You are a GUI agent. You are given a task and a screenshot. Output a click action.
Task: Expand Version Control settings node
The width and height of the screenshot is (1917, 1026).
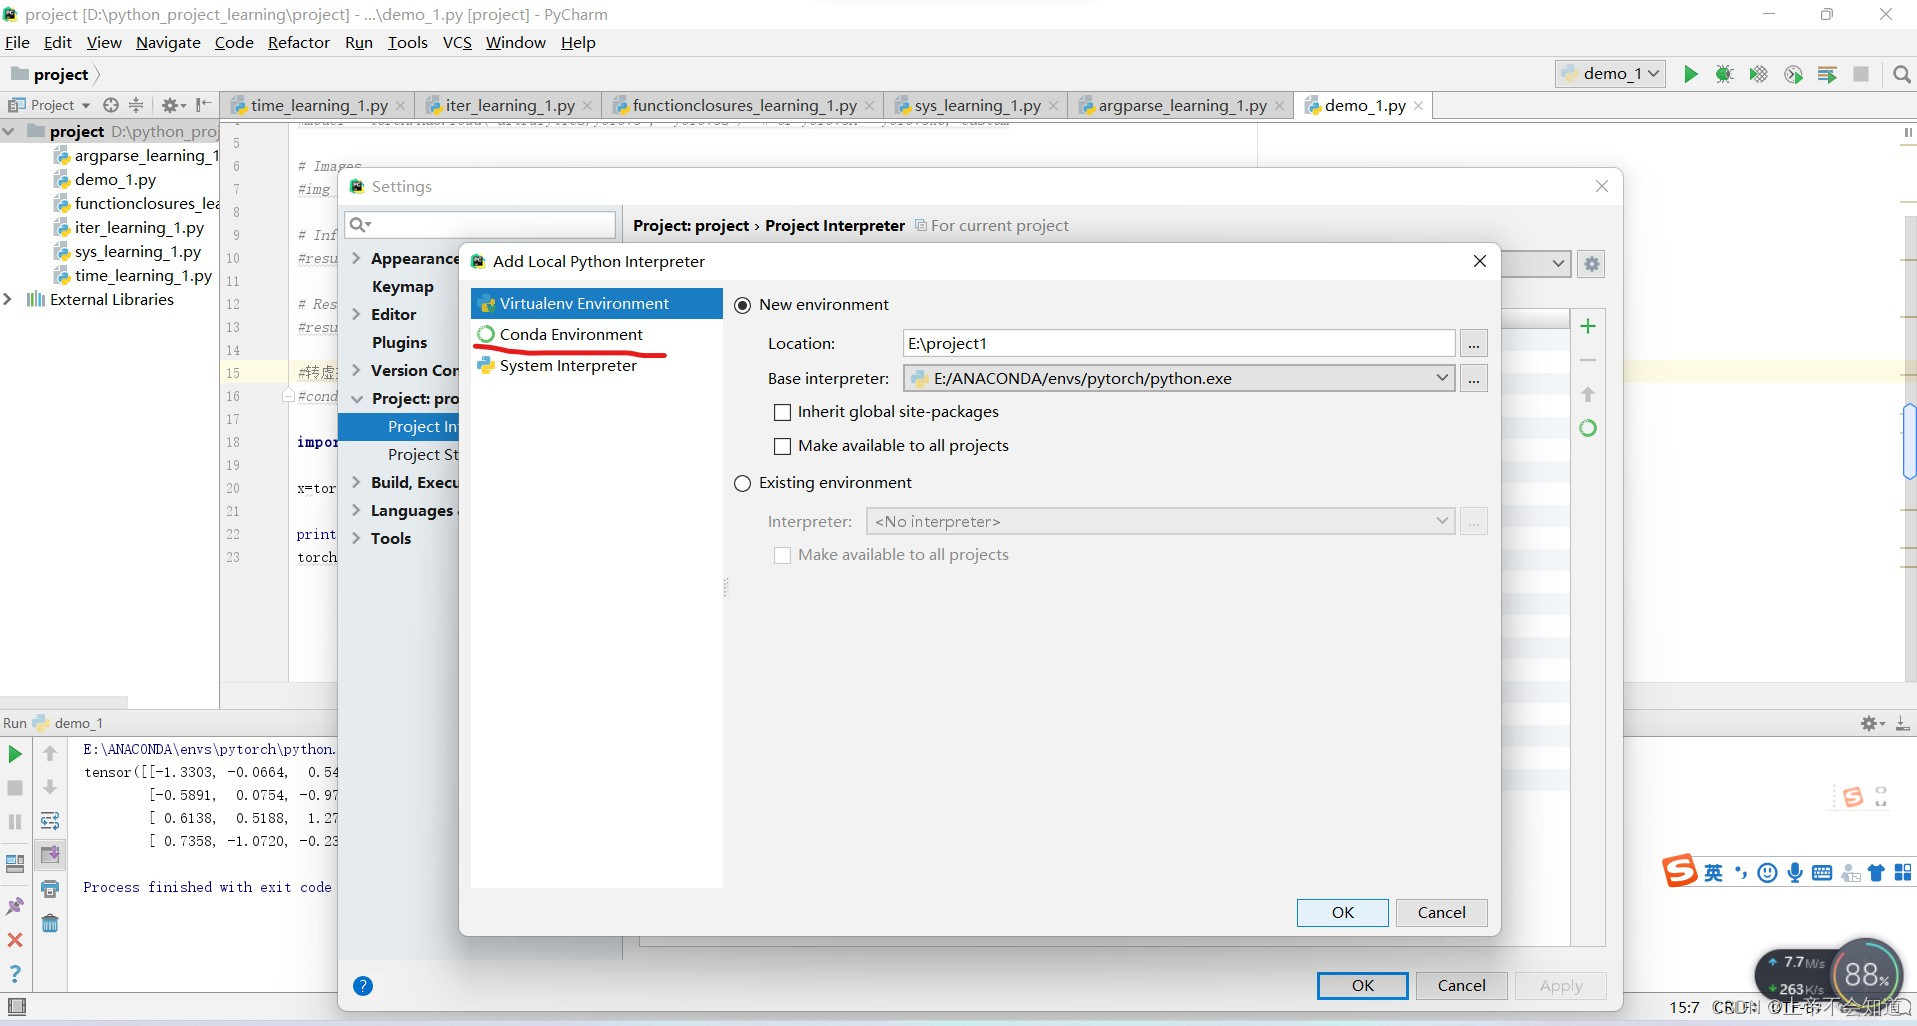(x=356, y=370)
